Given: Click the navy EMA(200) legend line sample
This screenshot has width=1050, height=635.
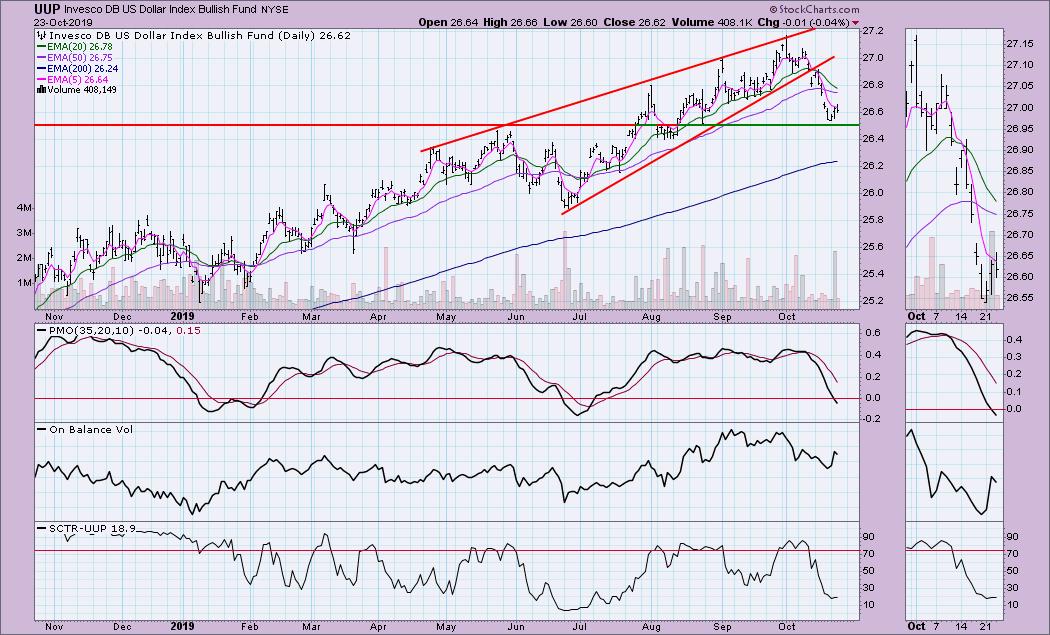Looking at the screenshot, I should pos(42,68).
